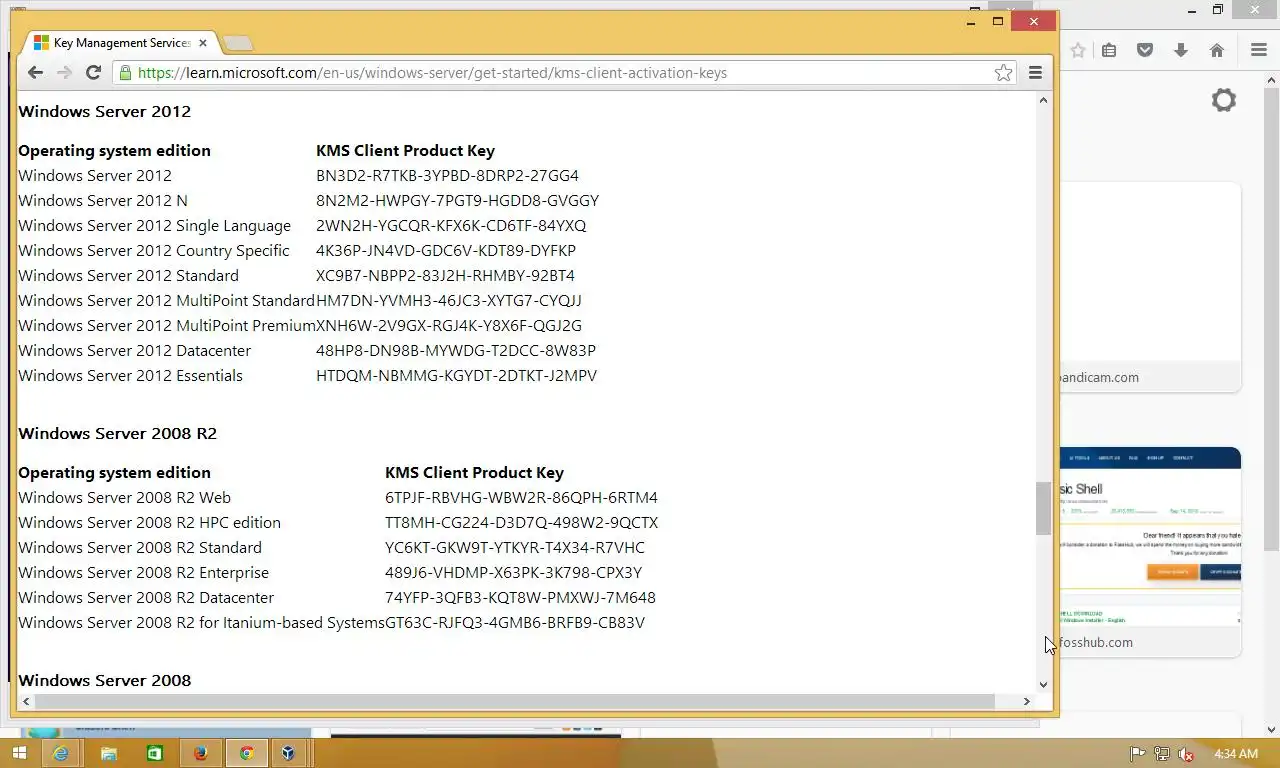Click the Chrome forward arrow
Screen dimensions: 1280x768
(64, 72)
